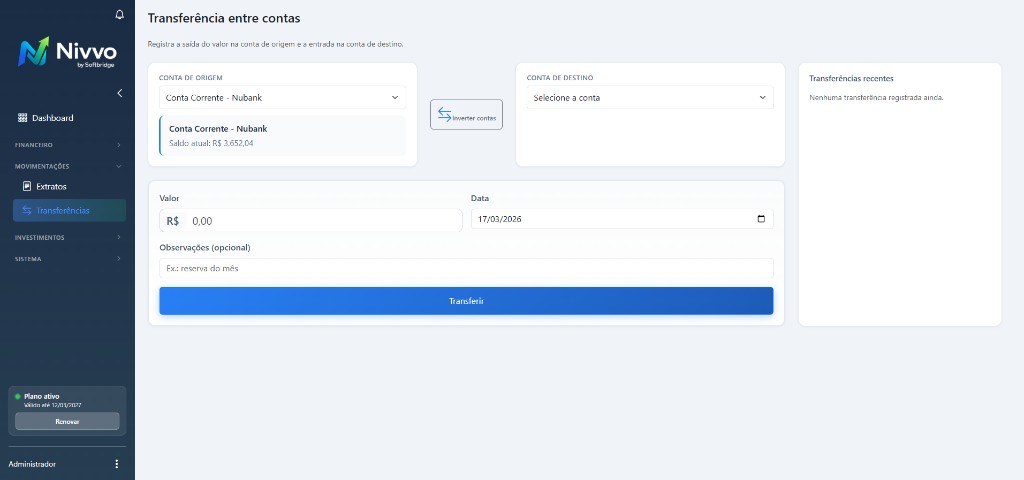Select Transferências in the sidebar
Image resolution: width=1024 pixels, height=480 pixels.
(x=69, y=210)
